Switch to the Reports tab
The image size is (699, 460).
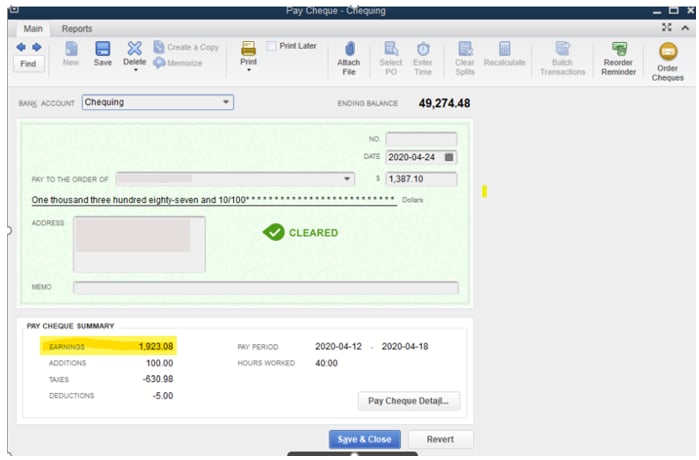point(77,29)
